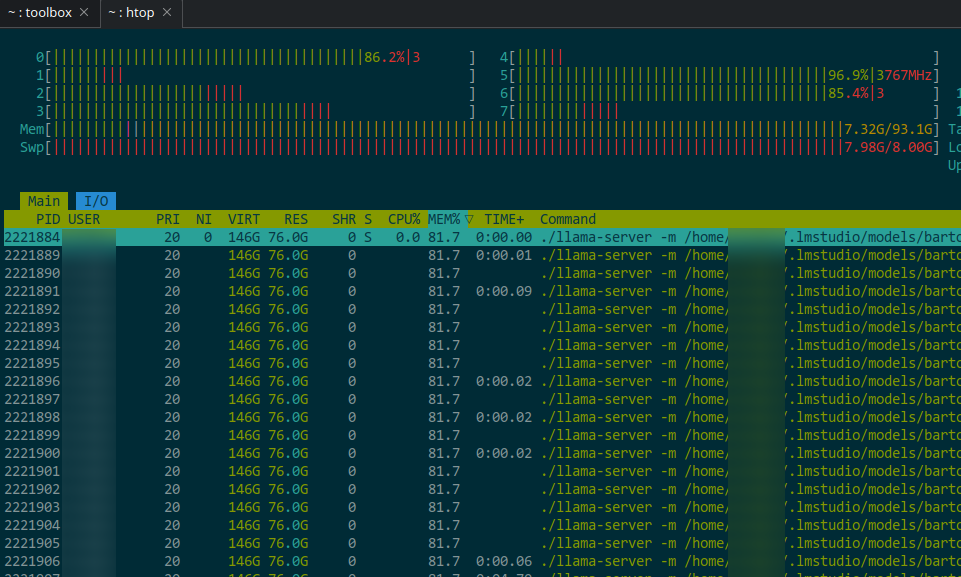Select process row with PID 2221904
Image resolution: width=961 pixels, height=577 pixels.
[x=482, y=525]
